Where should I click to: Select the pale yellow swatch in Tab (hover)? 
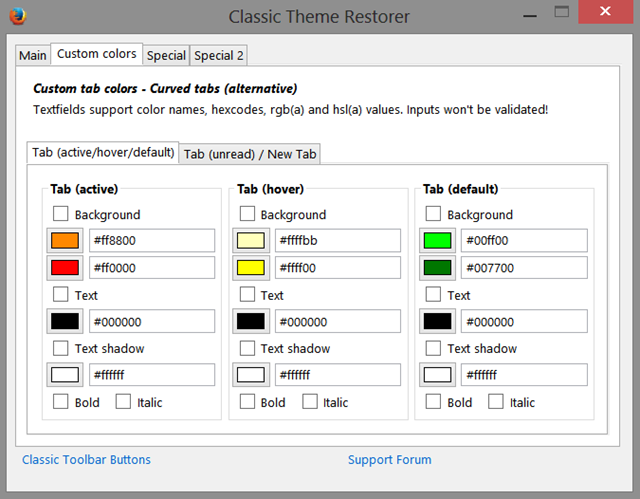[x=251, y=241]
